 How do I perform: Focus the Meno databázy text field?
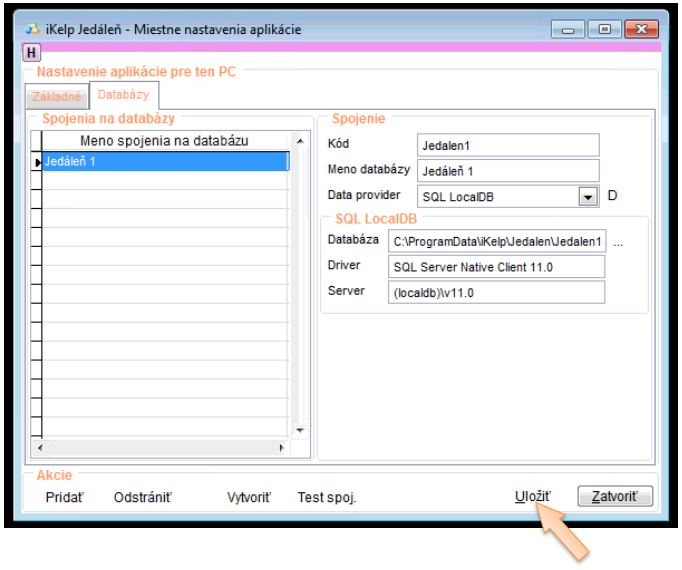[507, 171]
